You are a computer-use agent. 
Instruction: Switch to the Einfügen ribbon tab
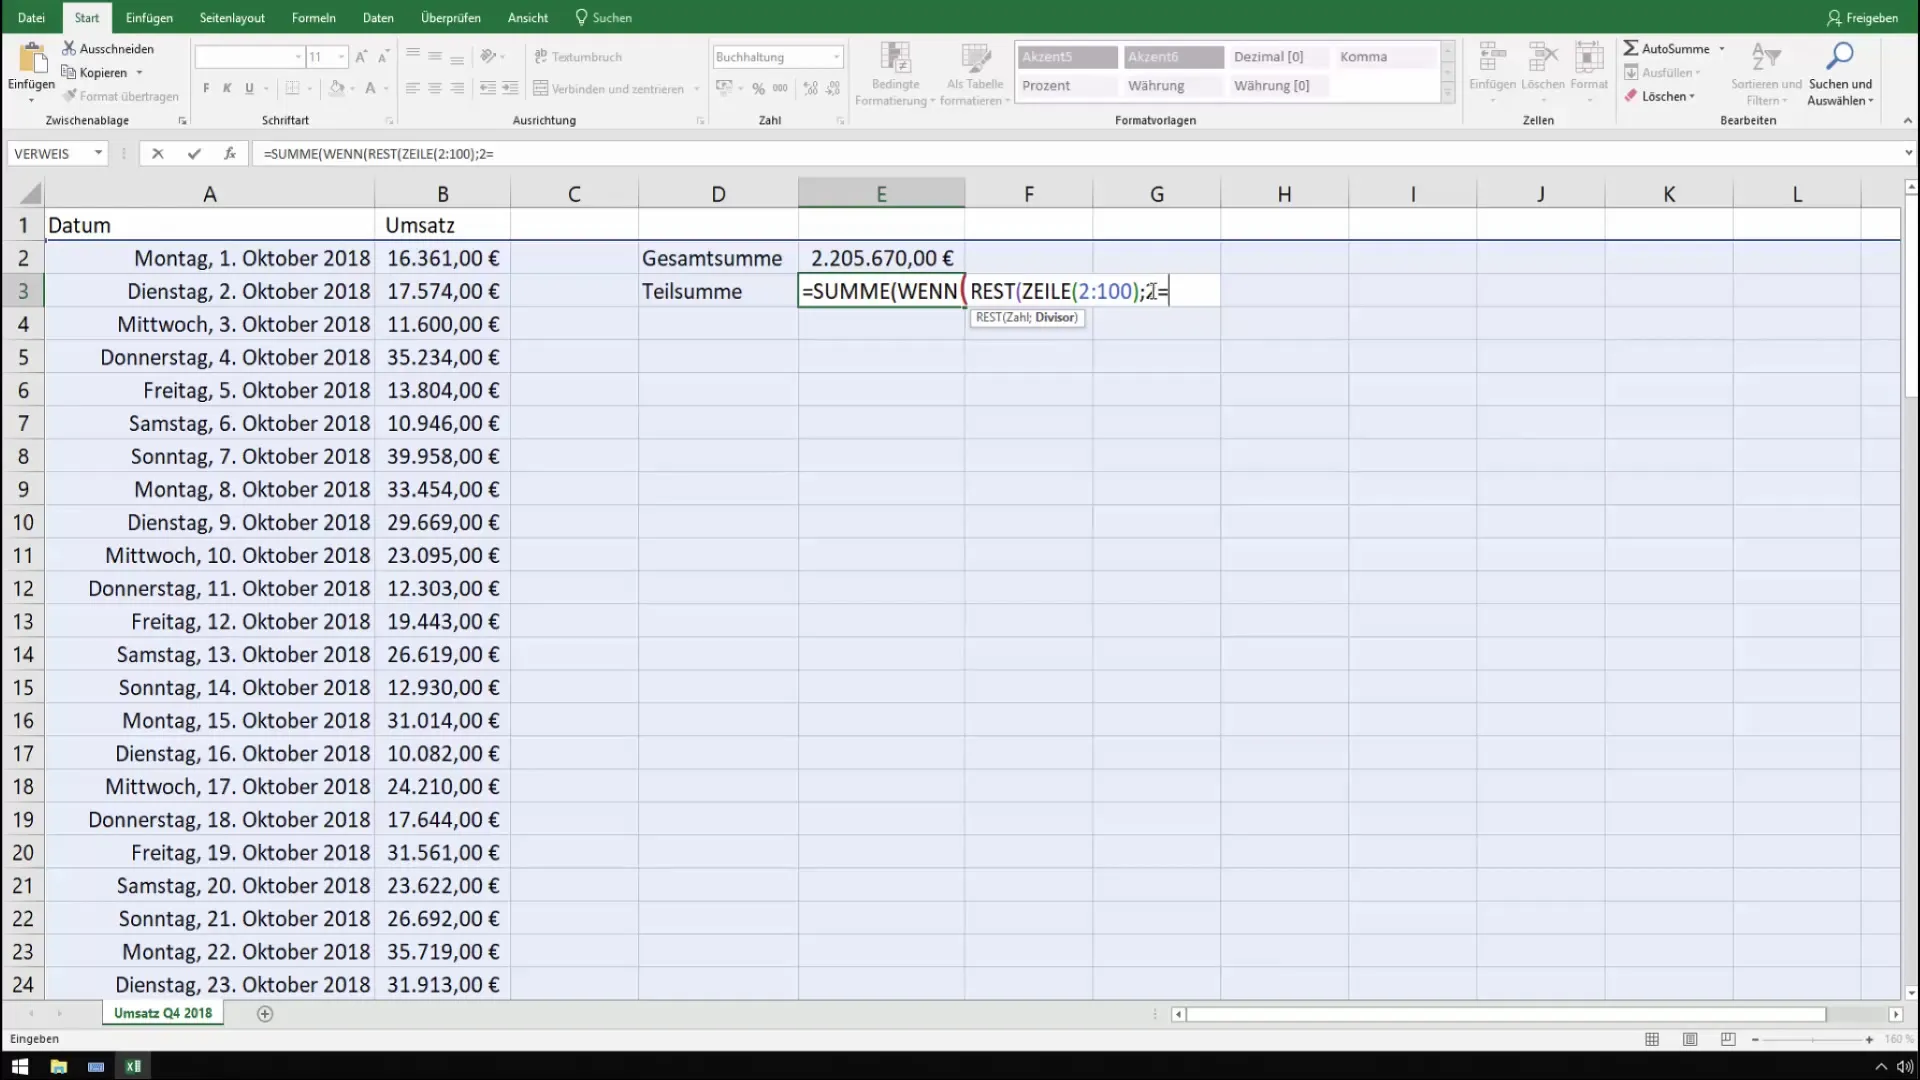[149, 17]
